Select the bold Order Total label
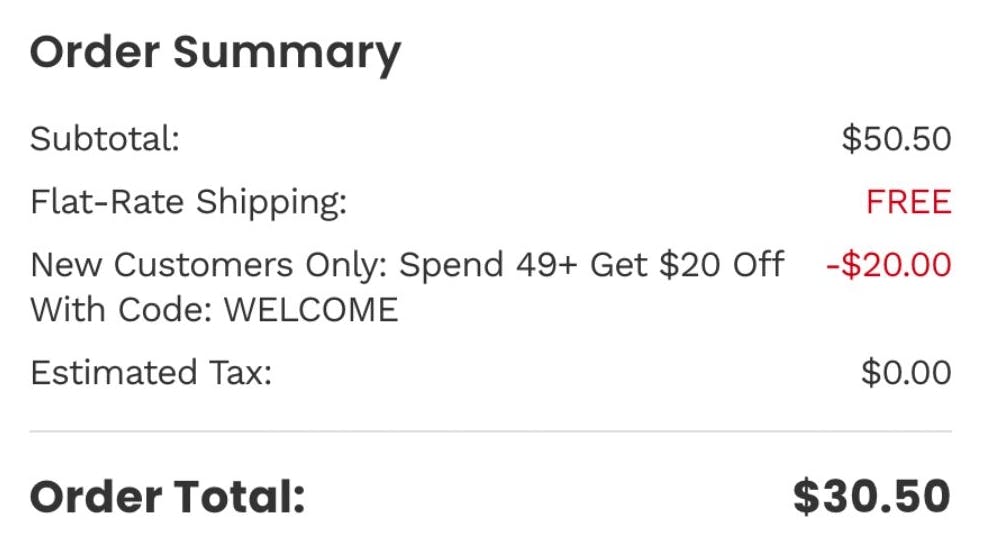 pos(167,497)
